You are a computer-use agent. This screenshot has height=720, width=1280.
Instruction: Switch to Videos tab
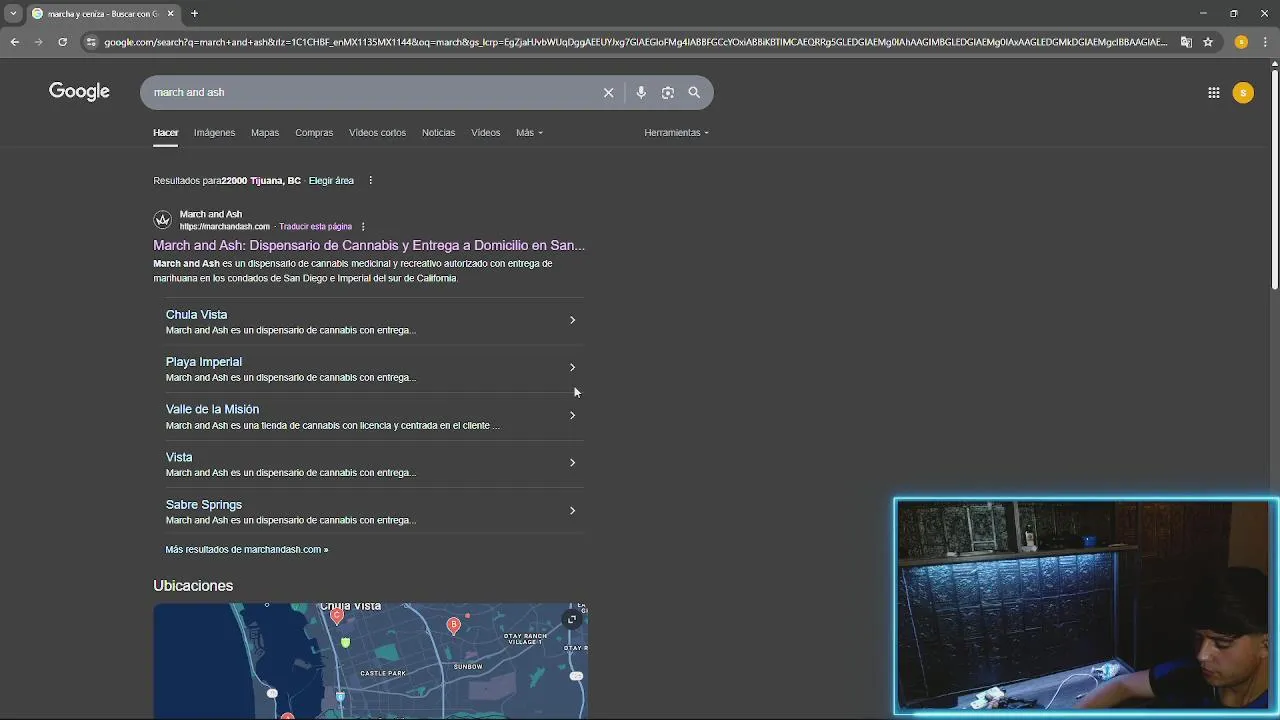[486, 132]
